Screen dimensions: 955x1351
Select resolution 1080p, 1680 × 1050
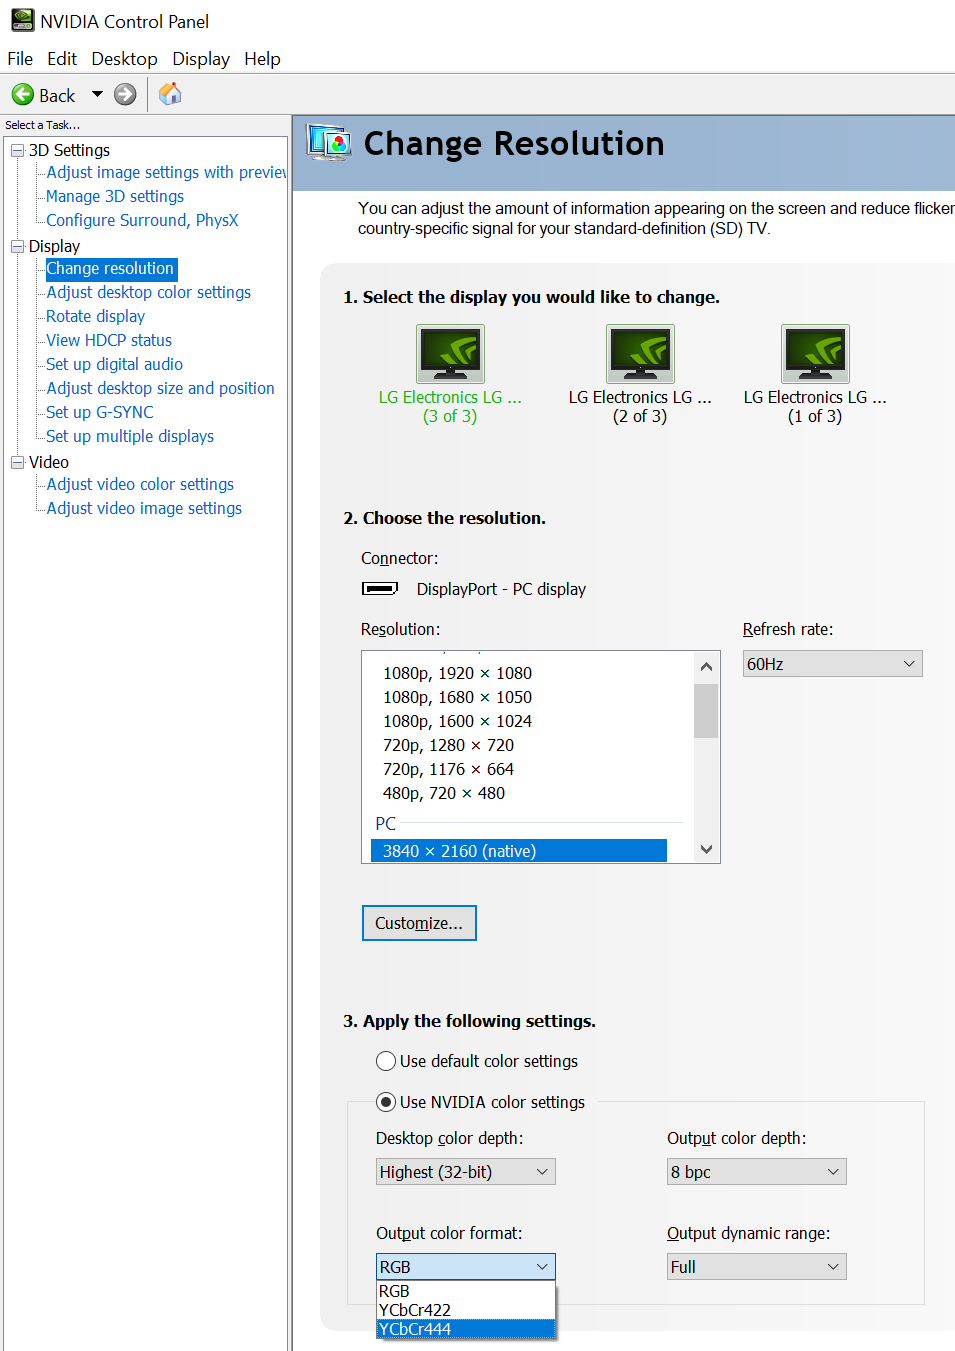457,697
